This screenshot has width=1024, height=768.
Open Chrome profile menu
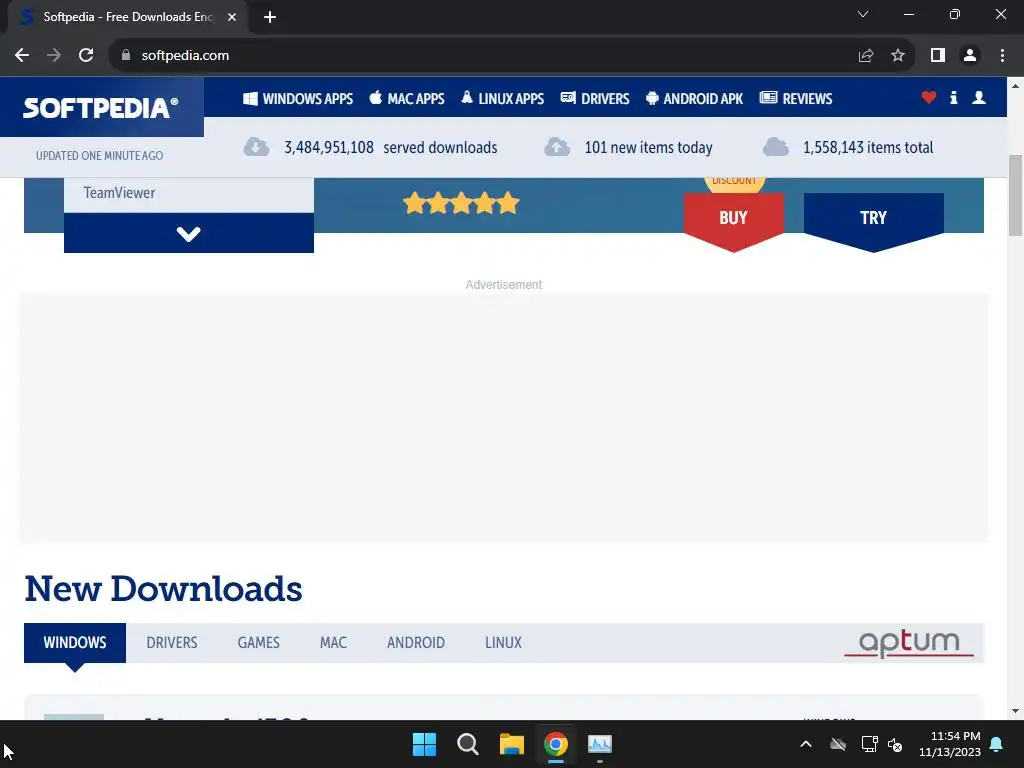pyautogui.click(x=970, y=56)
